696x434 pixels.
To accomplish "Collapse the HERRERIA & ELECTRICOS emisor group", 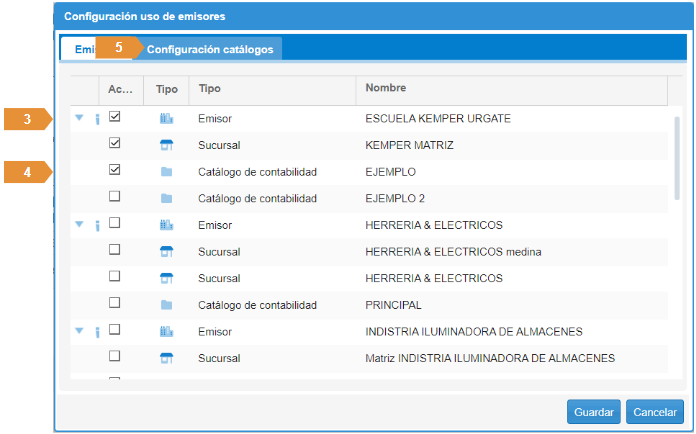I will (79, 225).
